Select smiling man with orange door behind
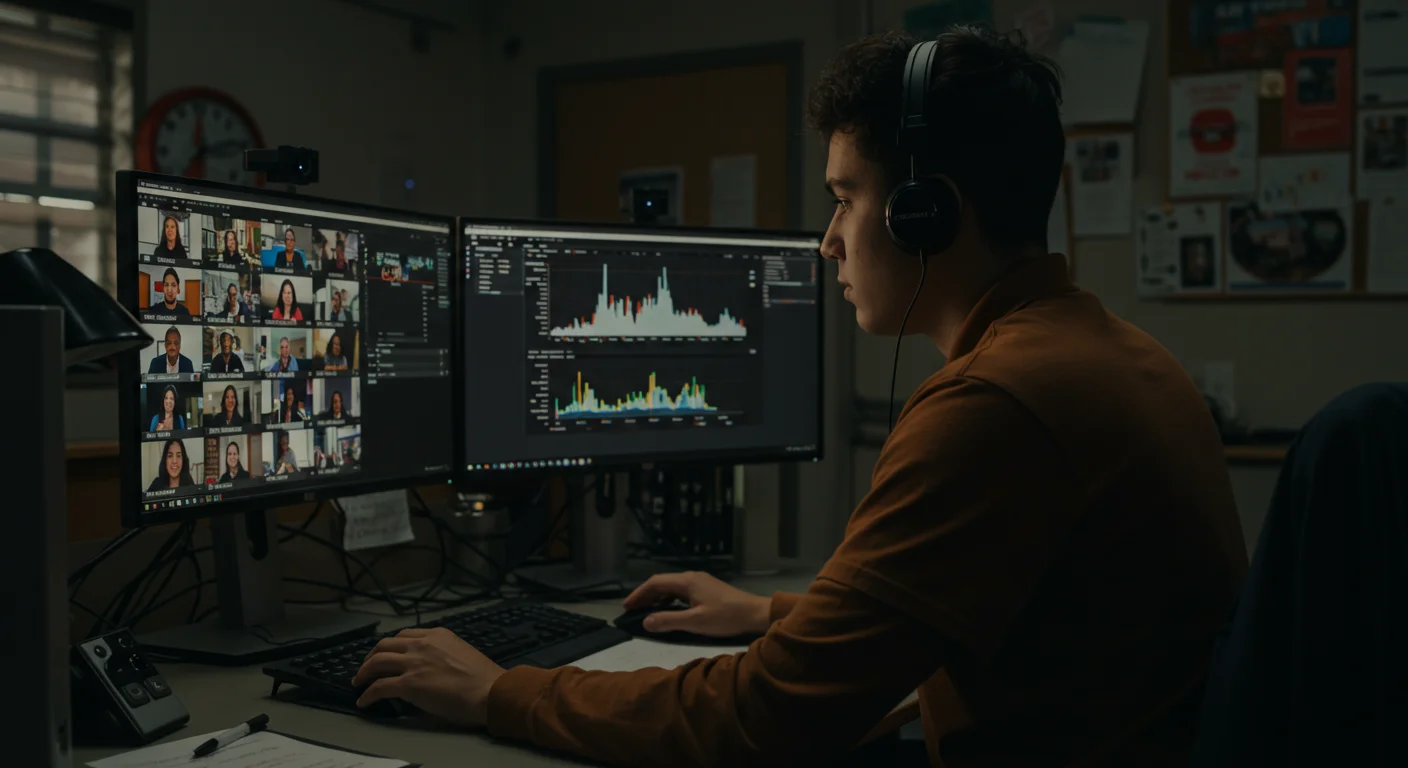 (171, 293)
